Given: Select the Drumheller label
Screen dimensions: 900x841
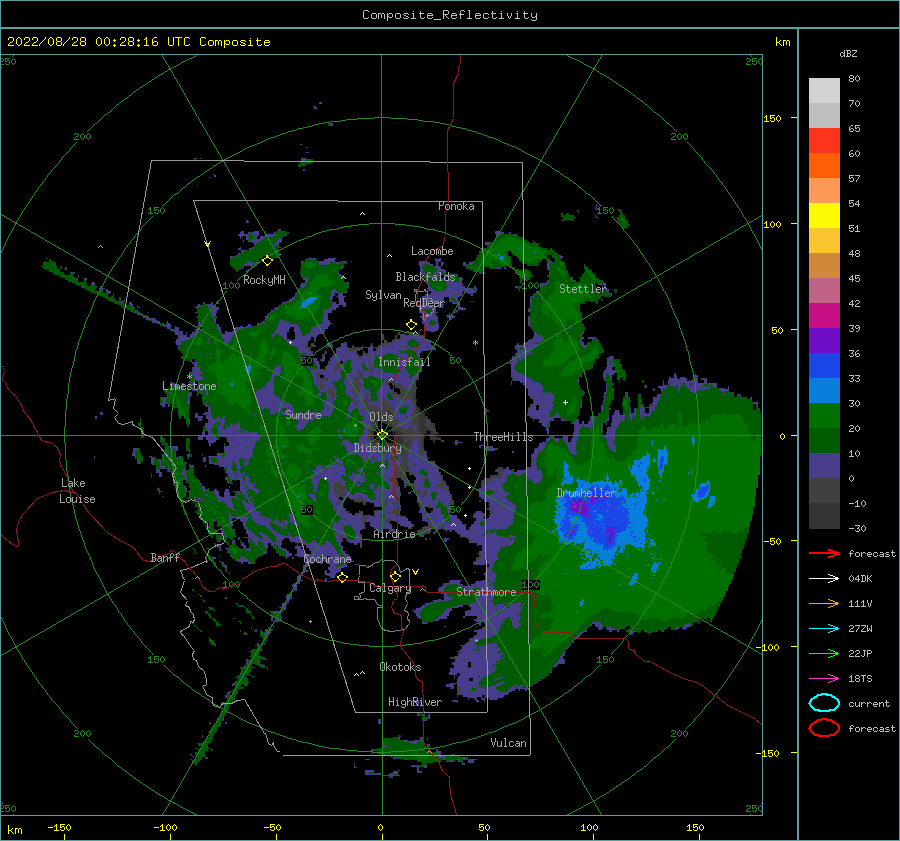Looking at the screenshot, I should 586,493.
